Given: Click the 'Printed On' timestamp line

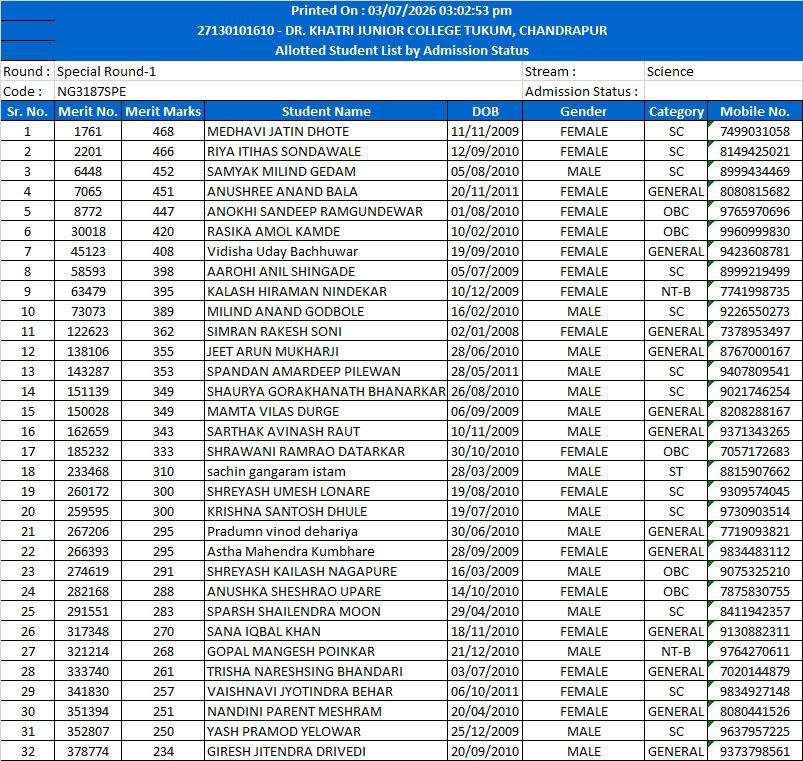Looking at the screenshot, I should (x=402, y=10).
